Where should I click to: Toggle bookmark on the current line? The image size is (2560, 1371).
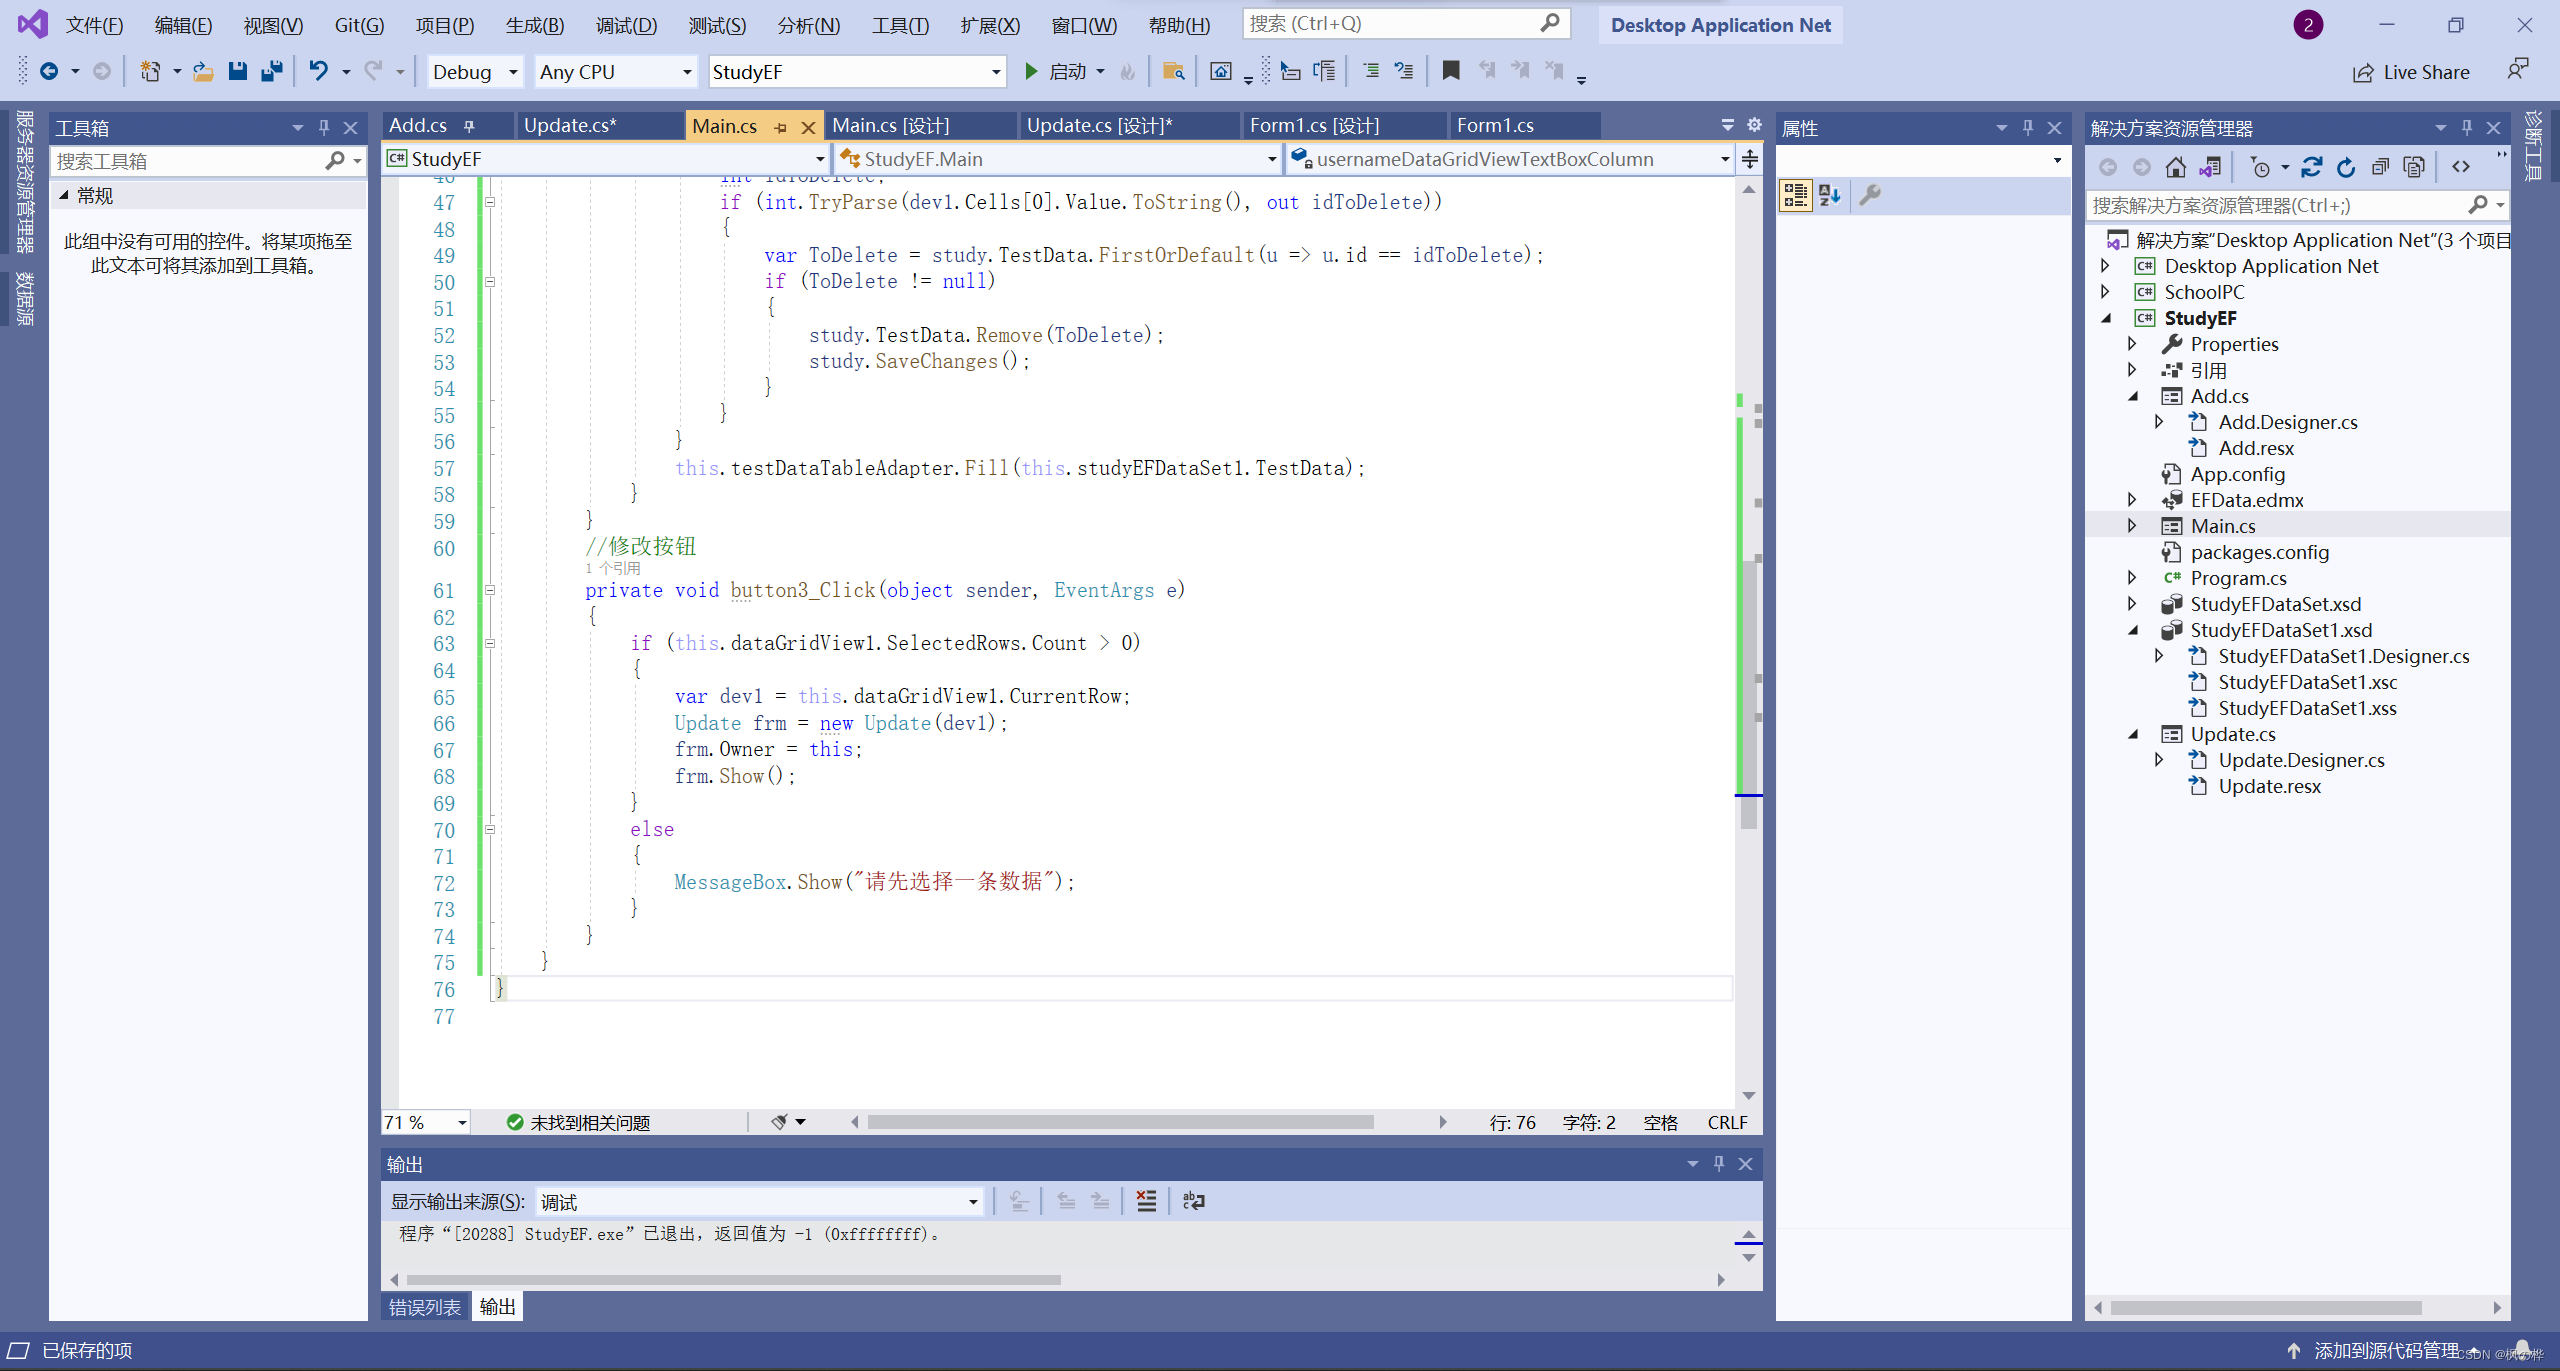[x=1450, y=71]
